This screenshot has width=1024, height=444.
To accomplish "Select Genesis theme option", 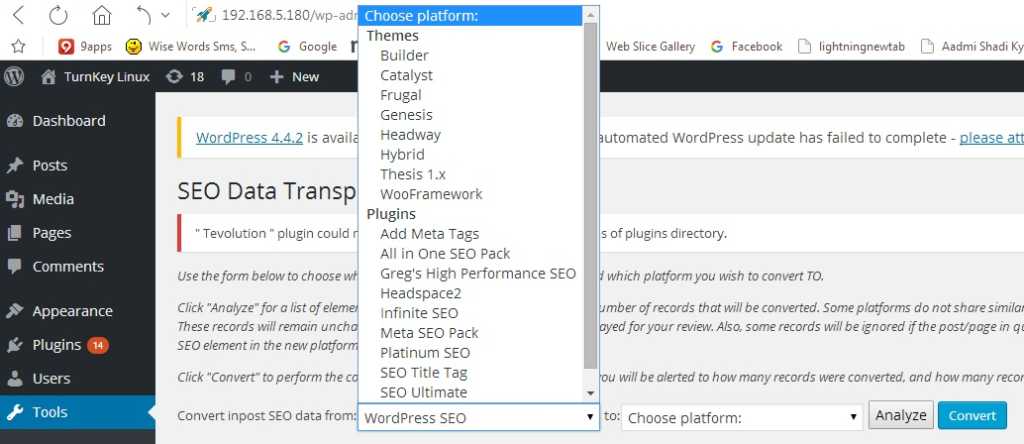I will [470, 115].
